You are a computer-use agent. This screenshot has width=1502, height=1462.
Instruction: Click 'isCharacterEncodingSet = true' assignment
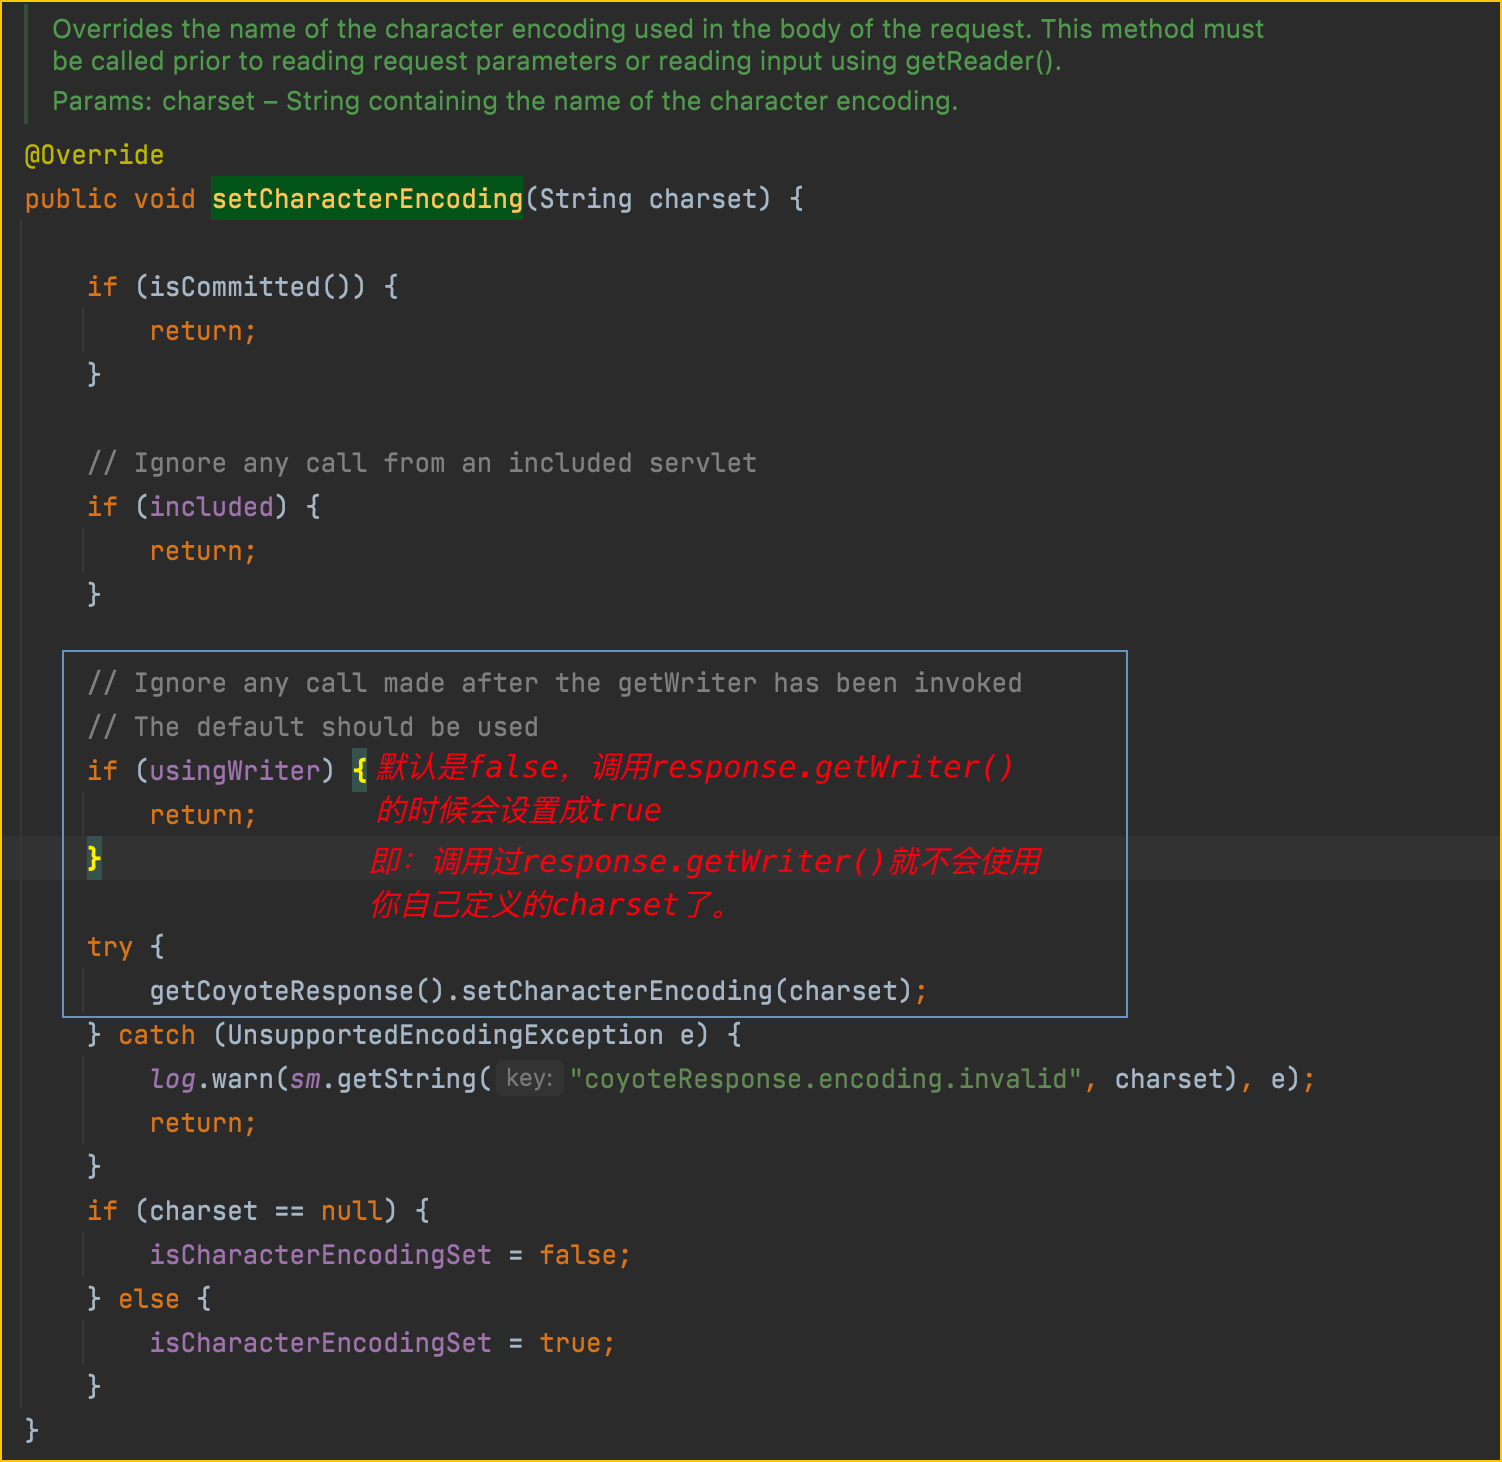click(381, 1343)
